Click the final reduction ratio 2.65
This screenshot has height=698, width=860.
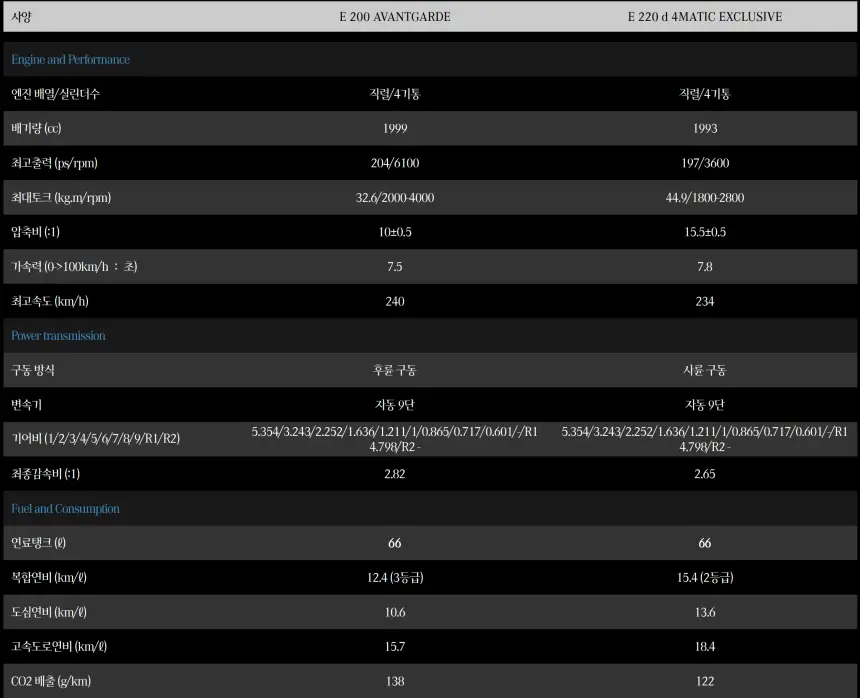pos(705,474)
